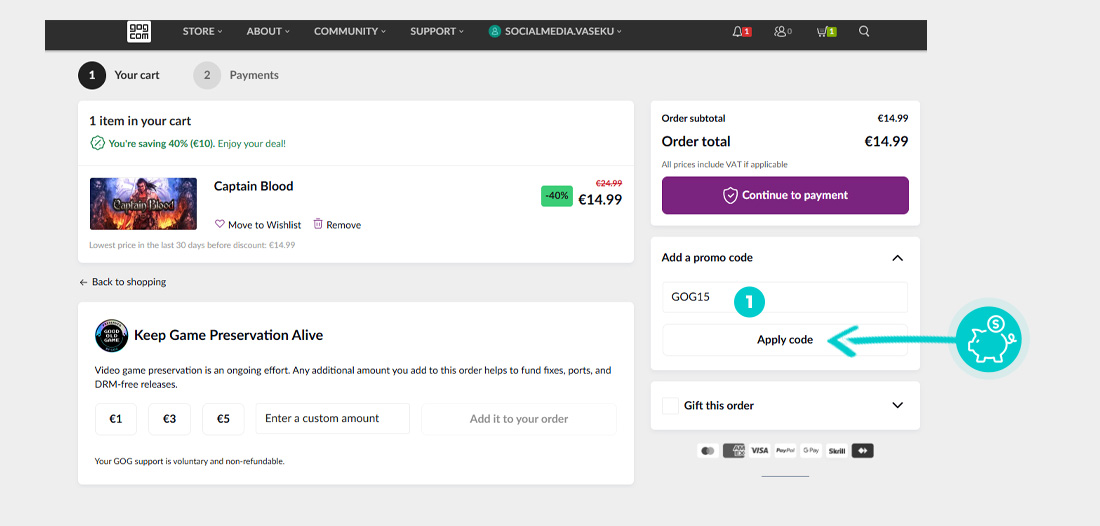
Task: Collapse the Add a promo code section
Action: (x=897, y=258)
